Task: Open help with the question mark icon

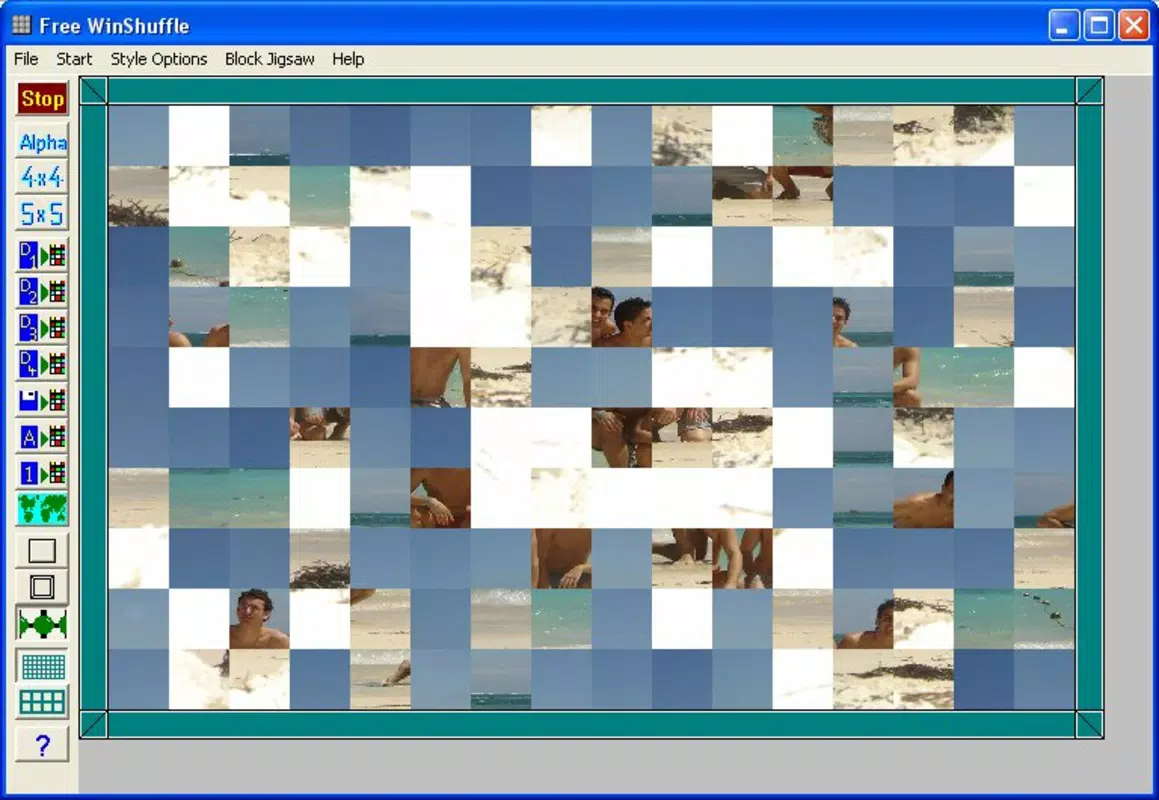Action: [42, 745]
